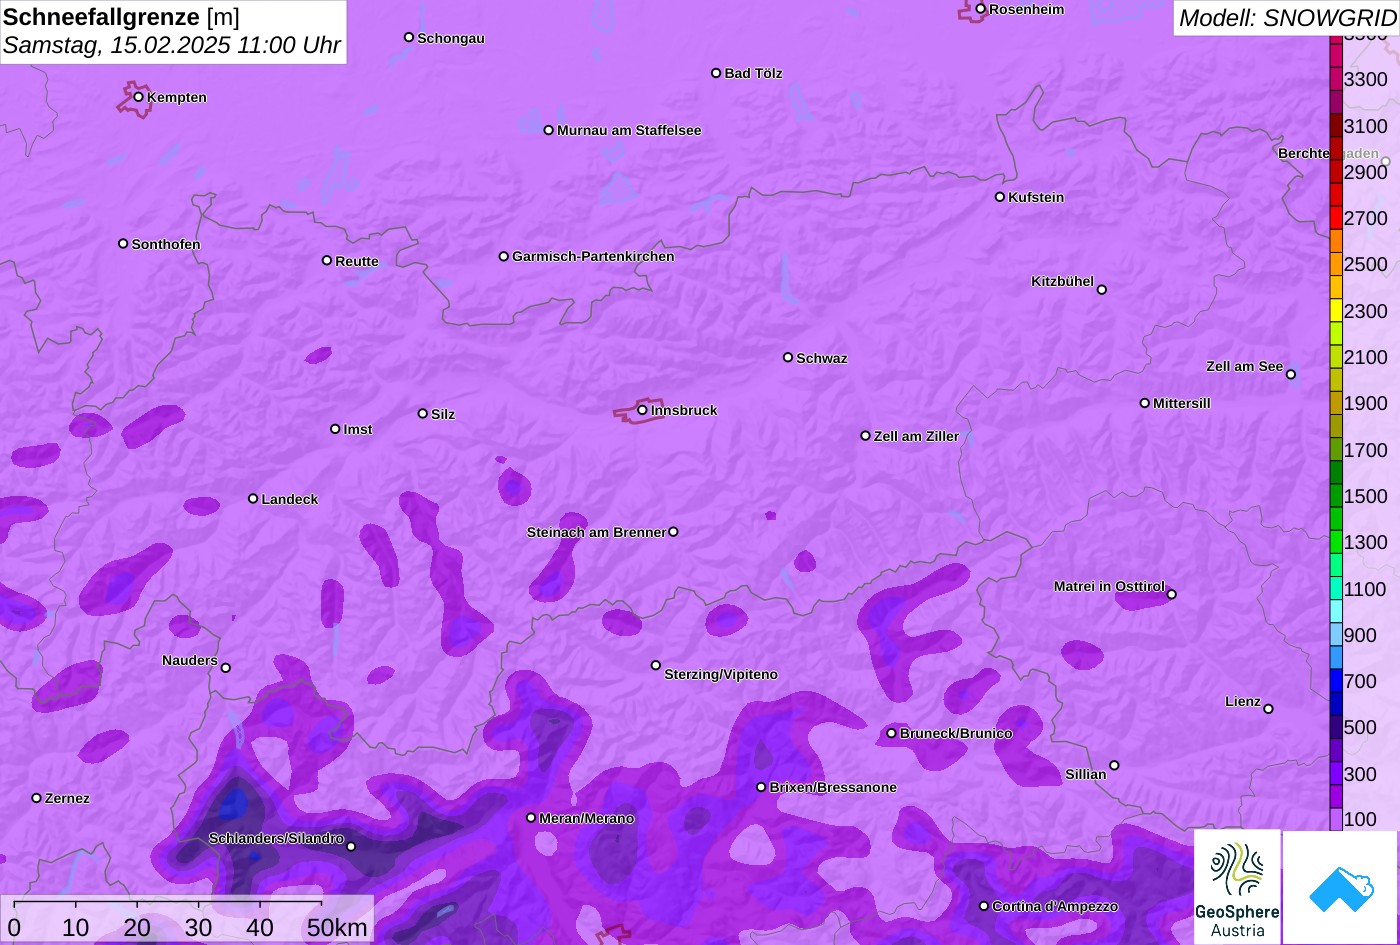Click the date 'Samstag, 15.02.2025 11:00 Uhr'
The height and width of the screenshot is (945, 1400).
click(172, 46)
